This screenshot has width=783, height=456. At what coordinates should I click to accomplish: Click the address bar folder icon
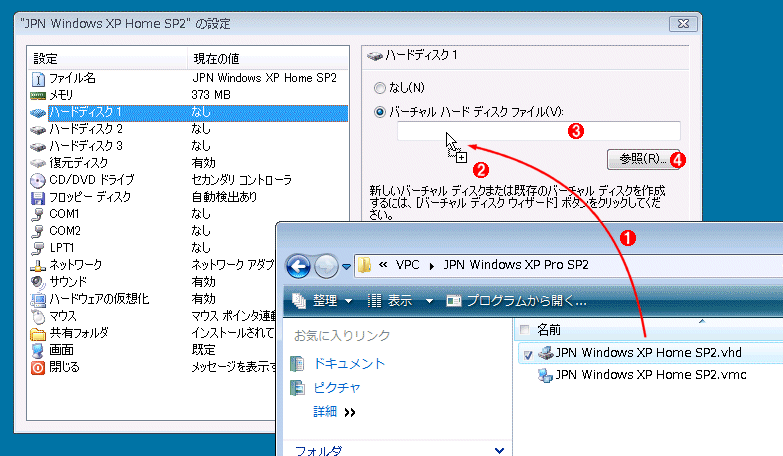365,265
